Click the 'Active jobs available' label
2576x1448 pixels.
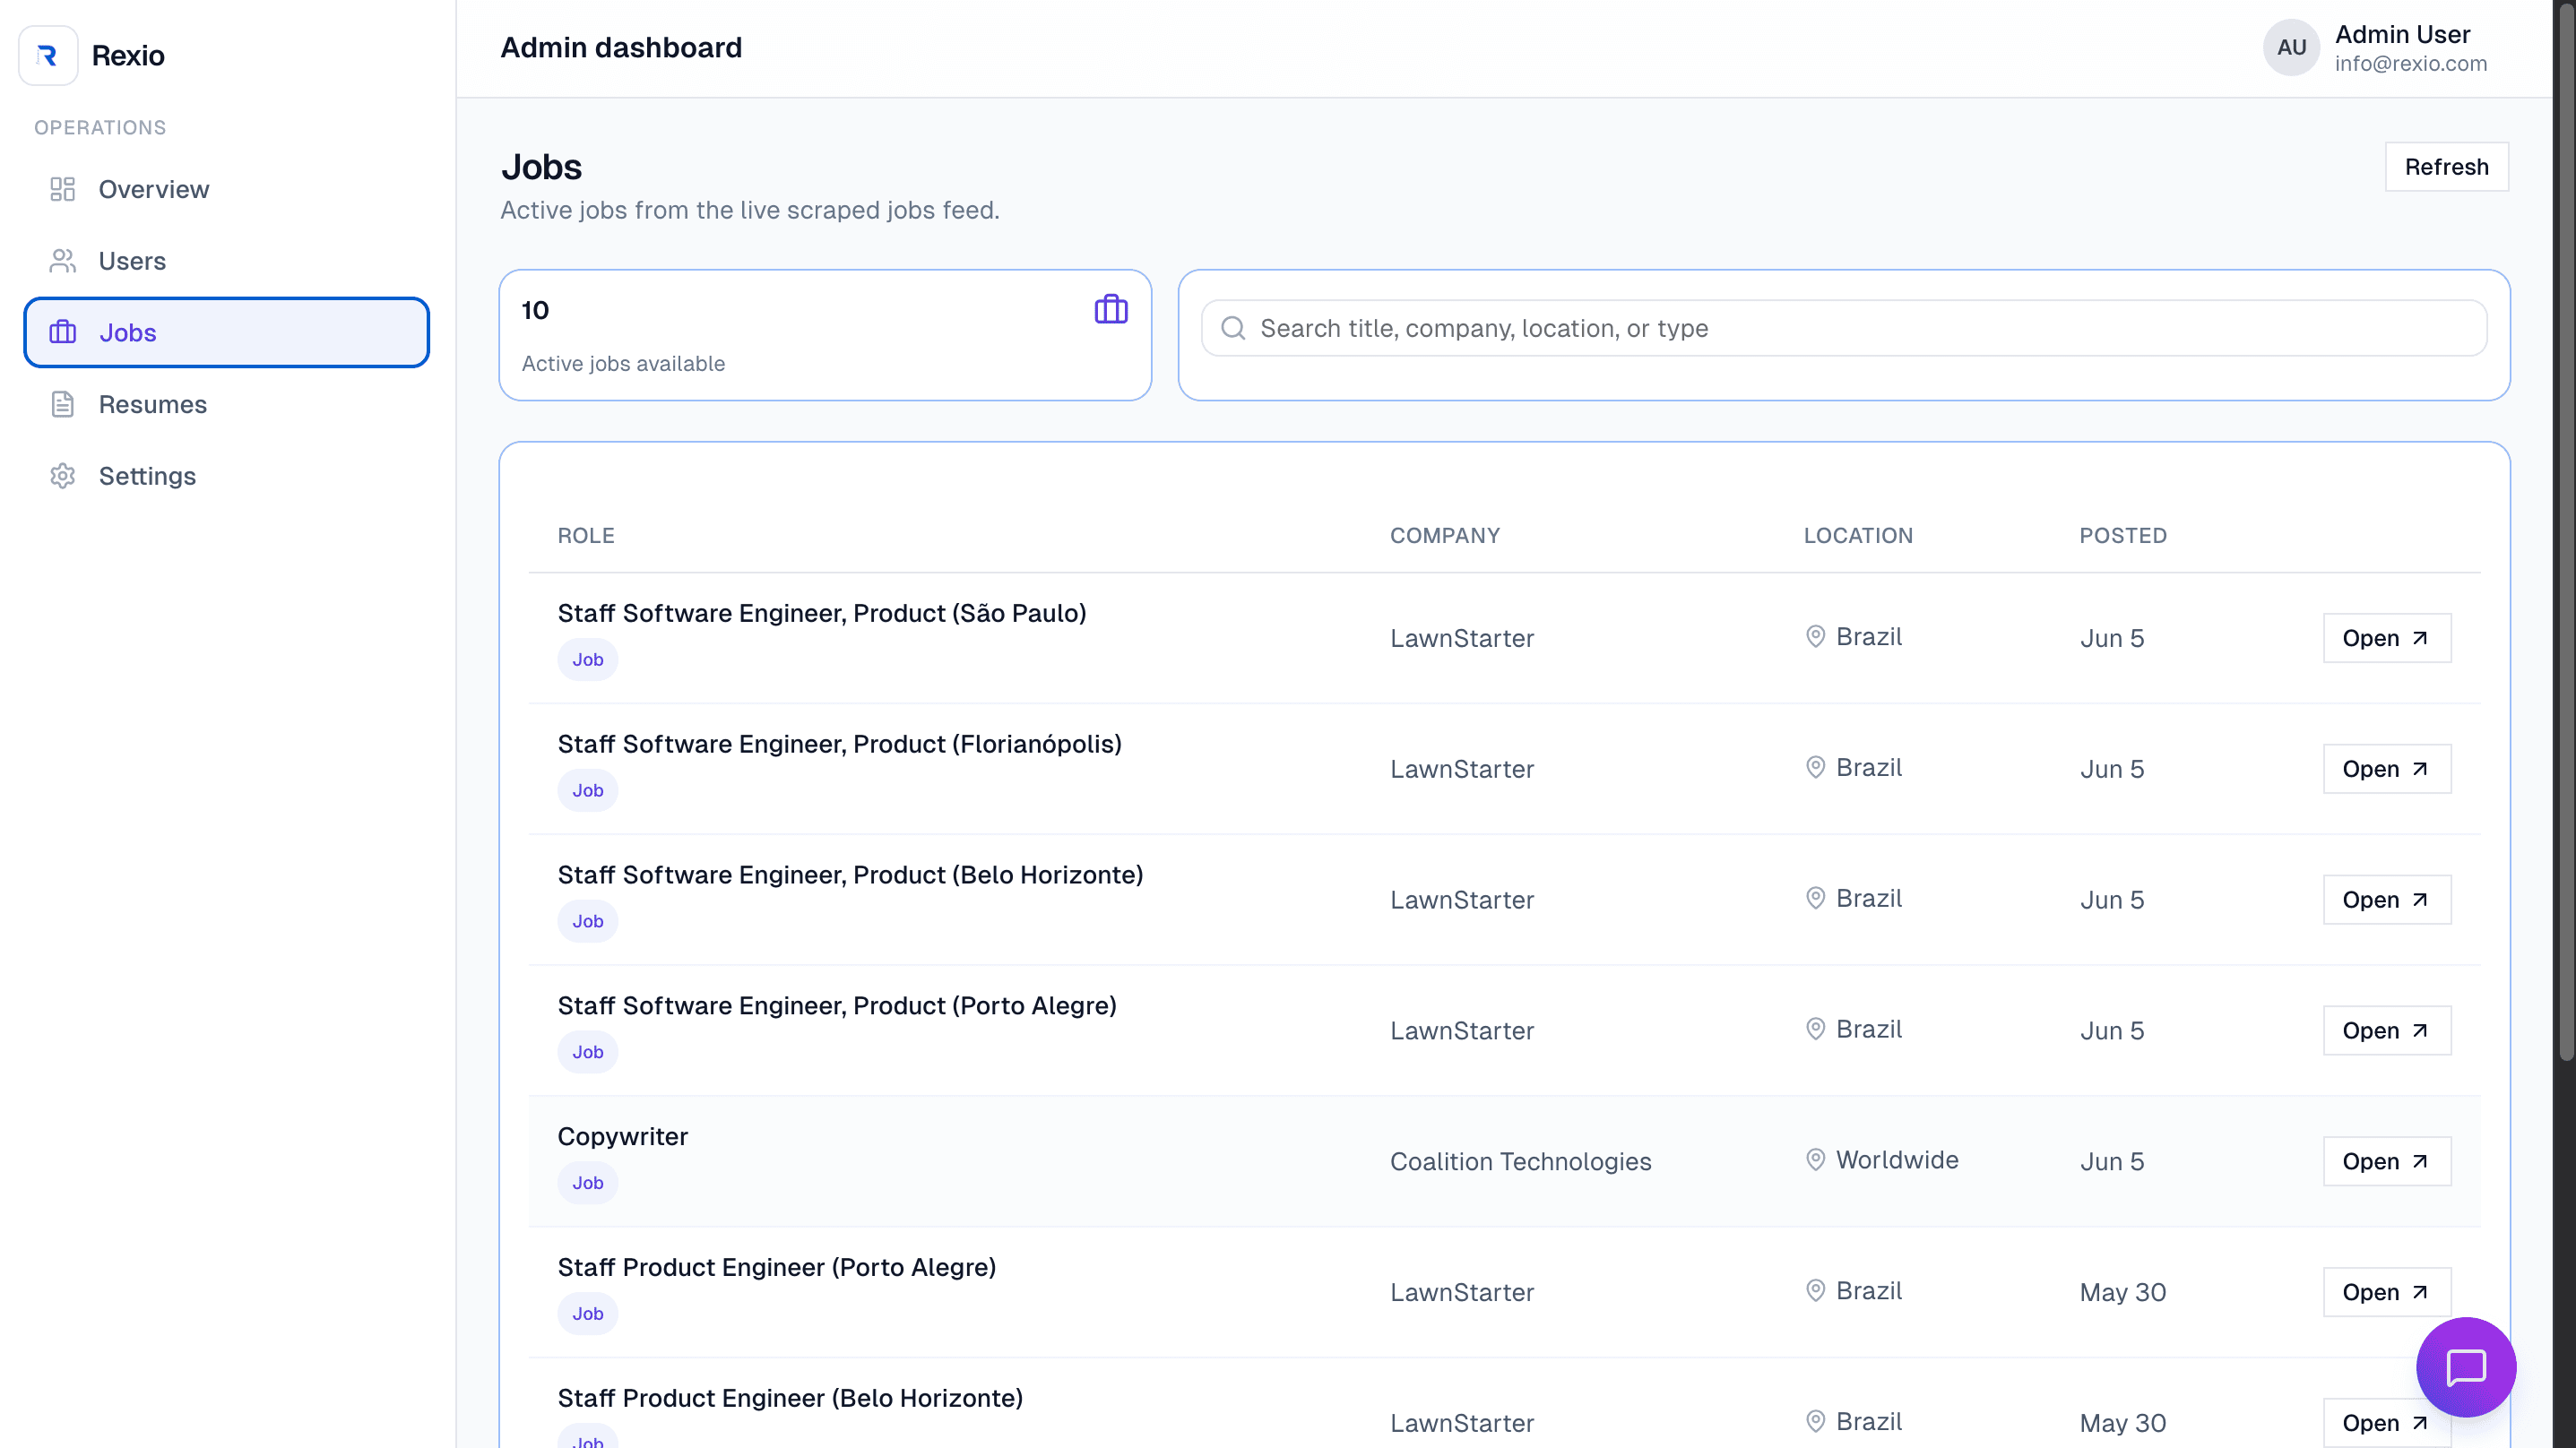[x=623, y=364]
